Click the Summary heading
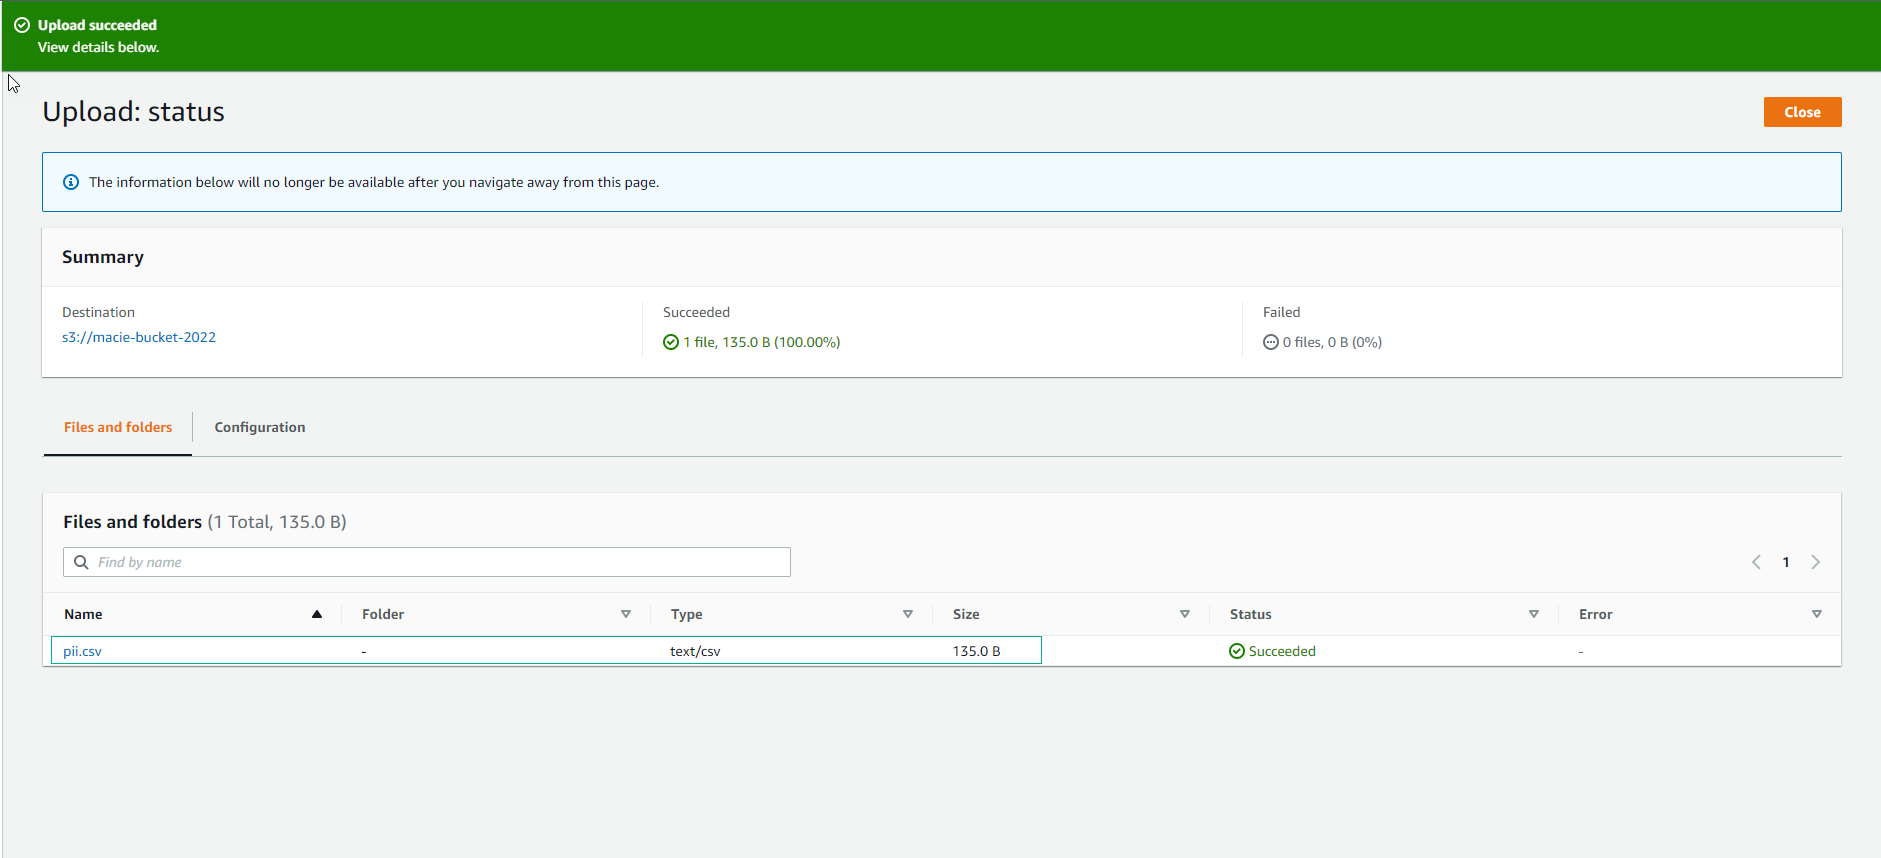 [103, 257]
